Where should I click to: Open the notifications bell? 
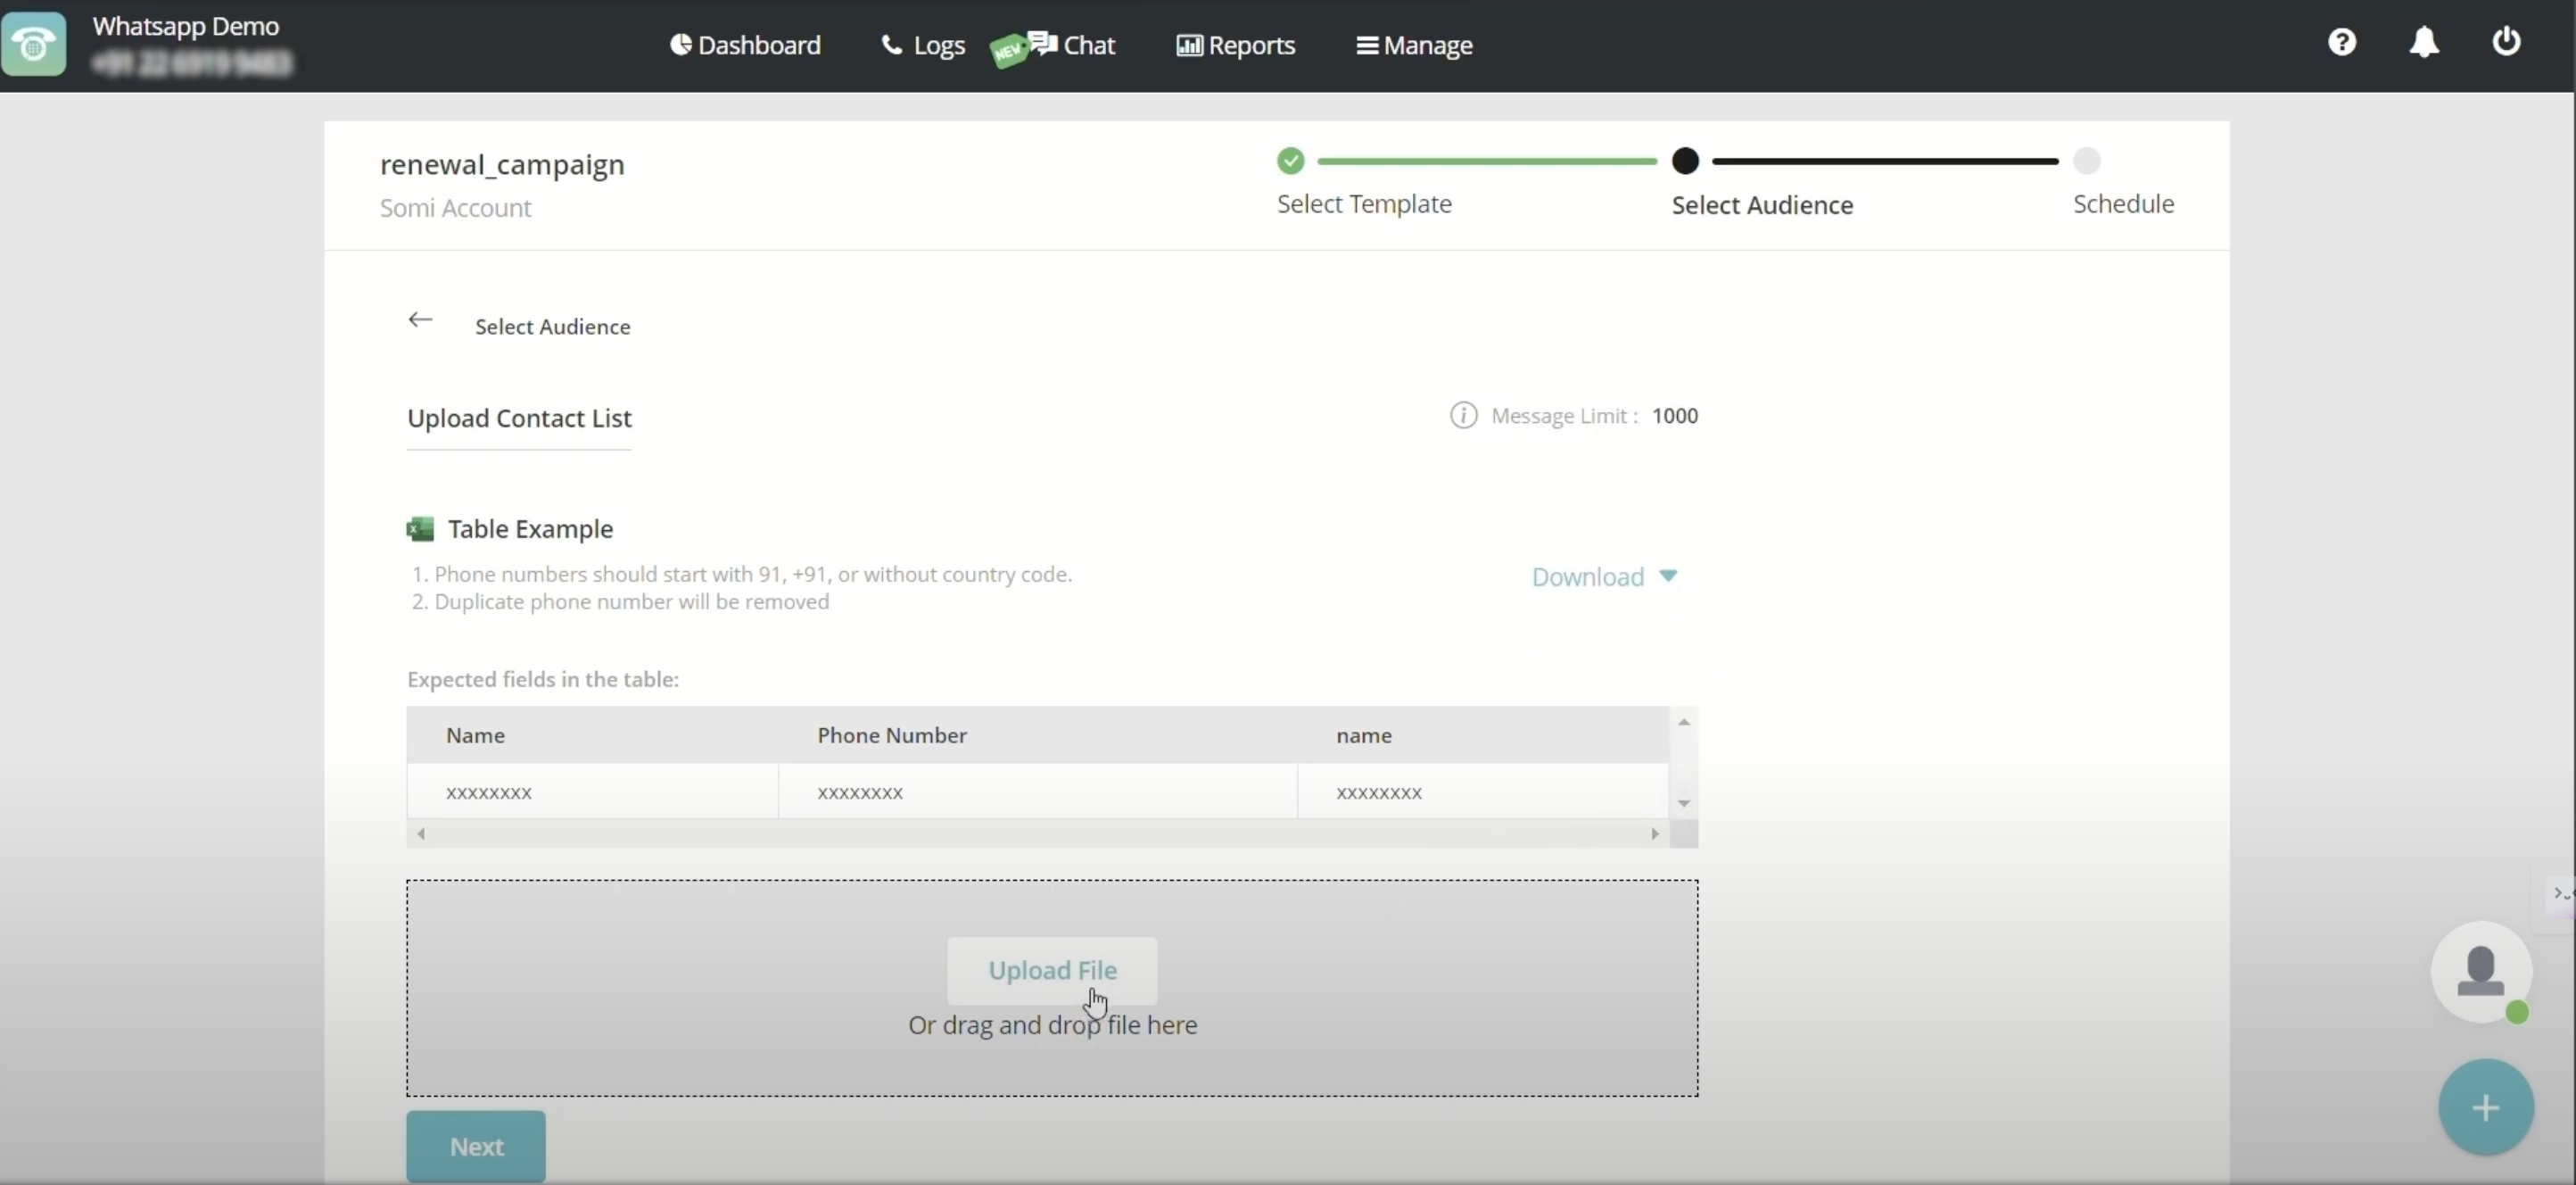[2425, 42]
